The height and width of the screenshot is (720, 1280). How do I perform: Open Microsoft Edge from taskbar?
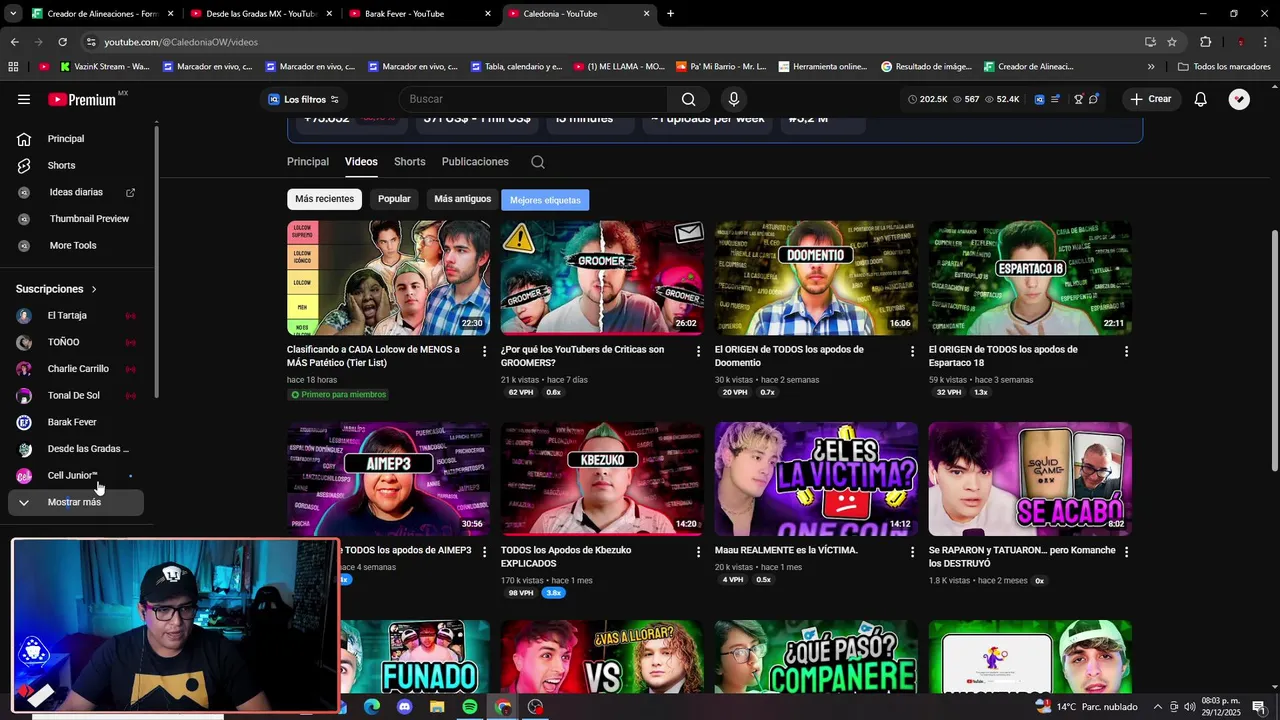point(372,707)
